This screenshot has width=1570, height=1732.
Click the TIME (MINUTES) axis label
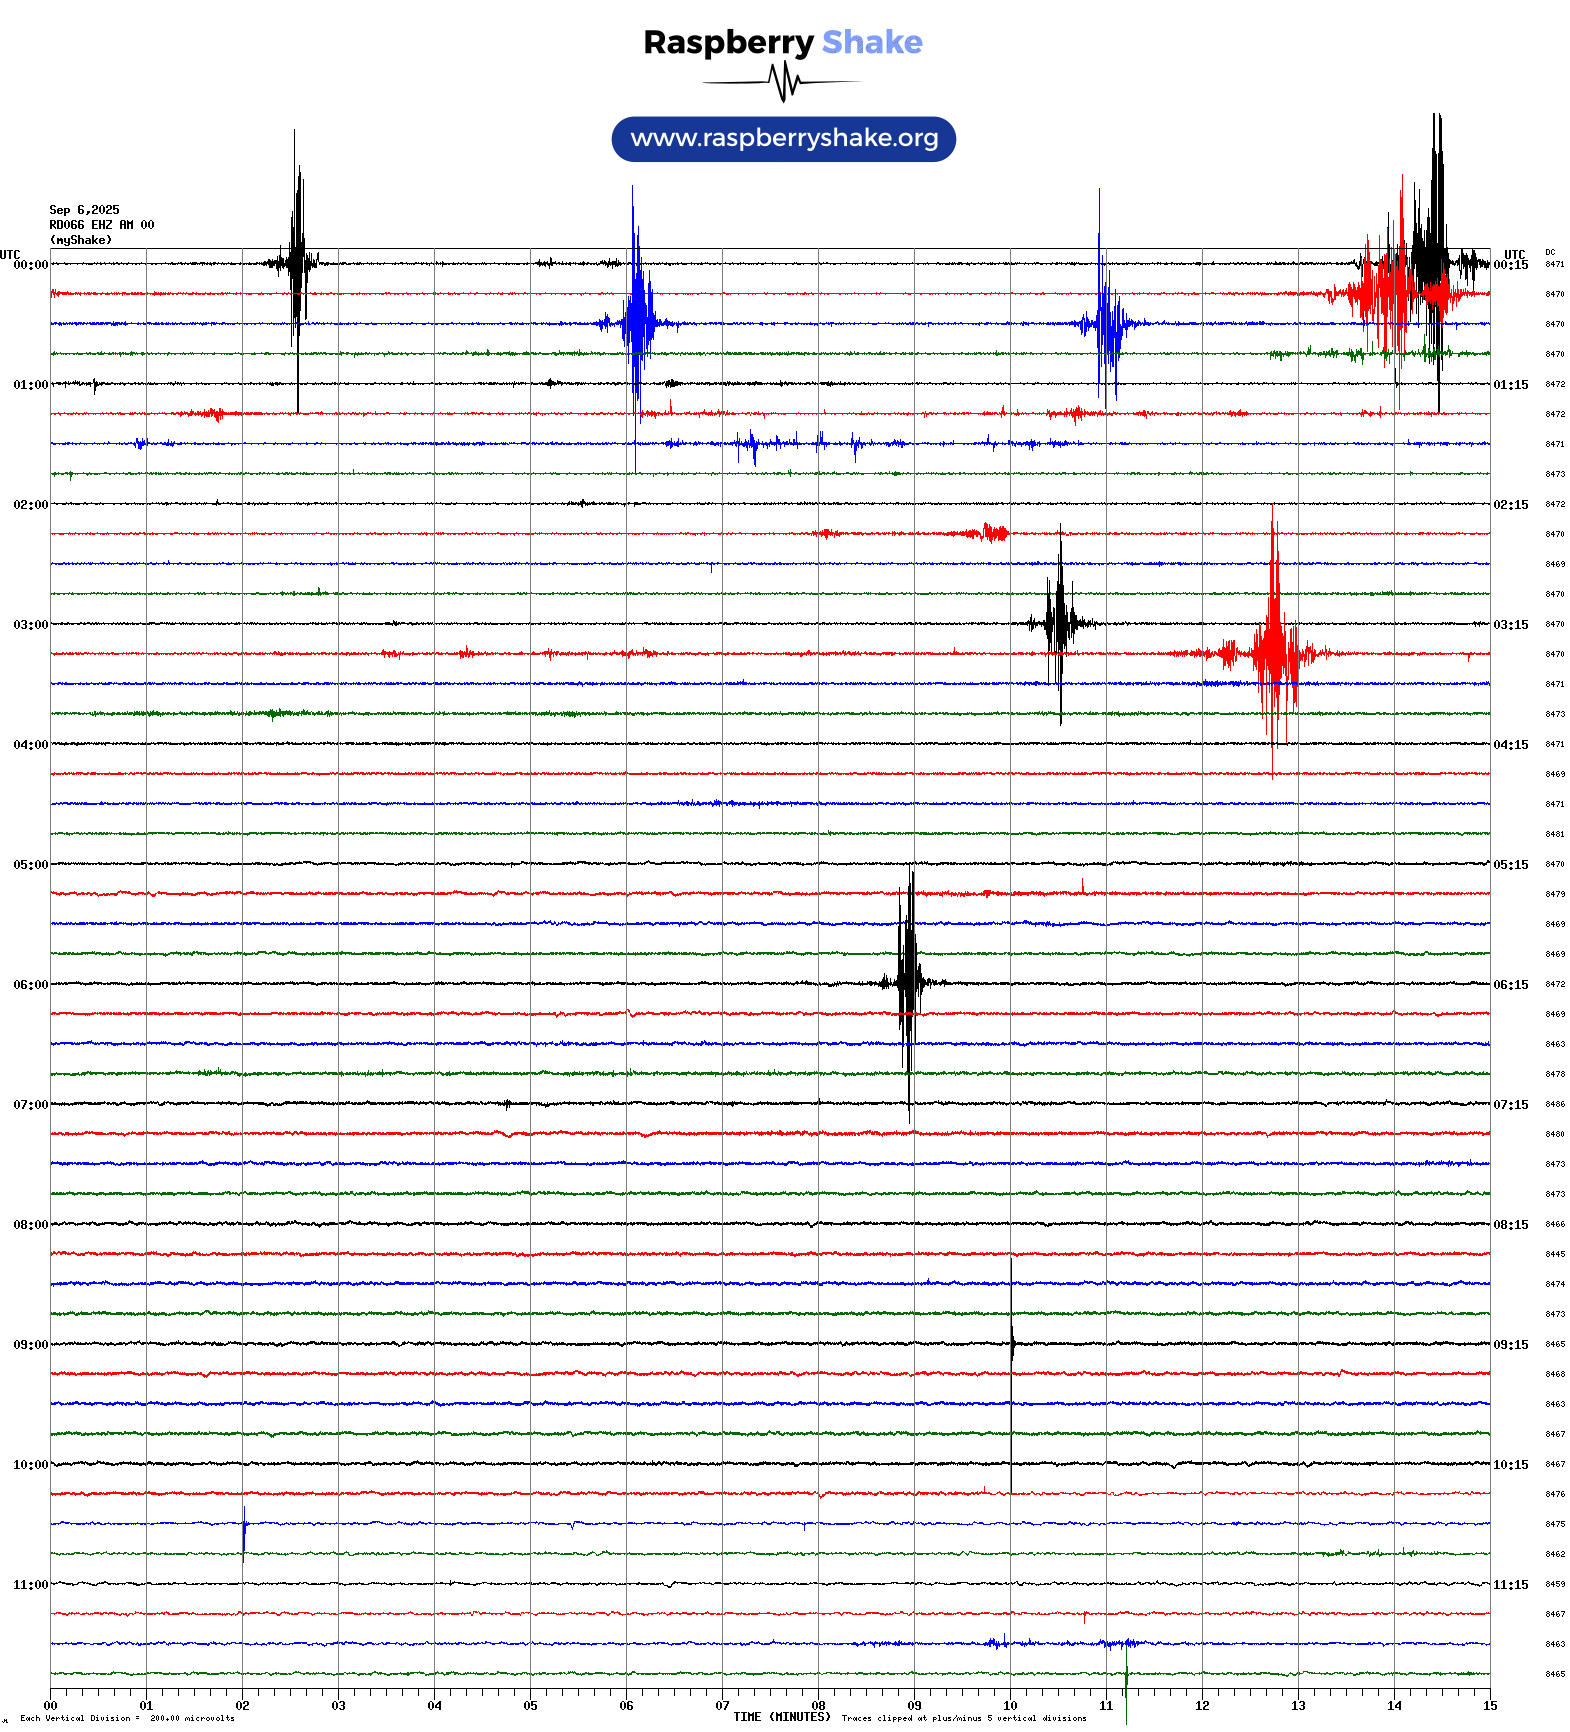[x=781, y=1717]
